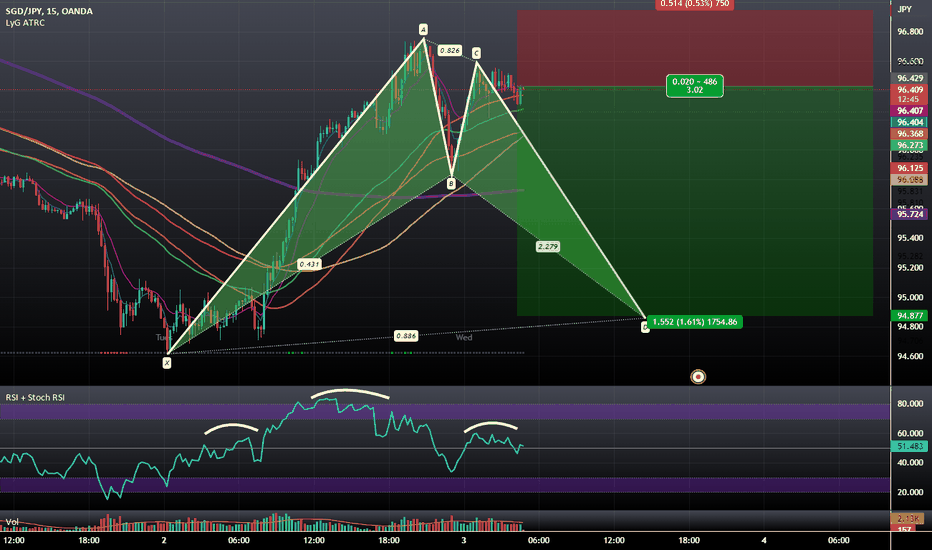Click the 0.886 ratio label
Image resolution: width=932 pixels, height=550 pixels.
point(406,336)
